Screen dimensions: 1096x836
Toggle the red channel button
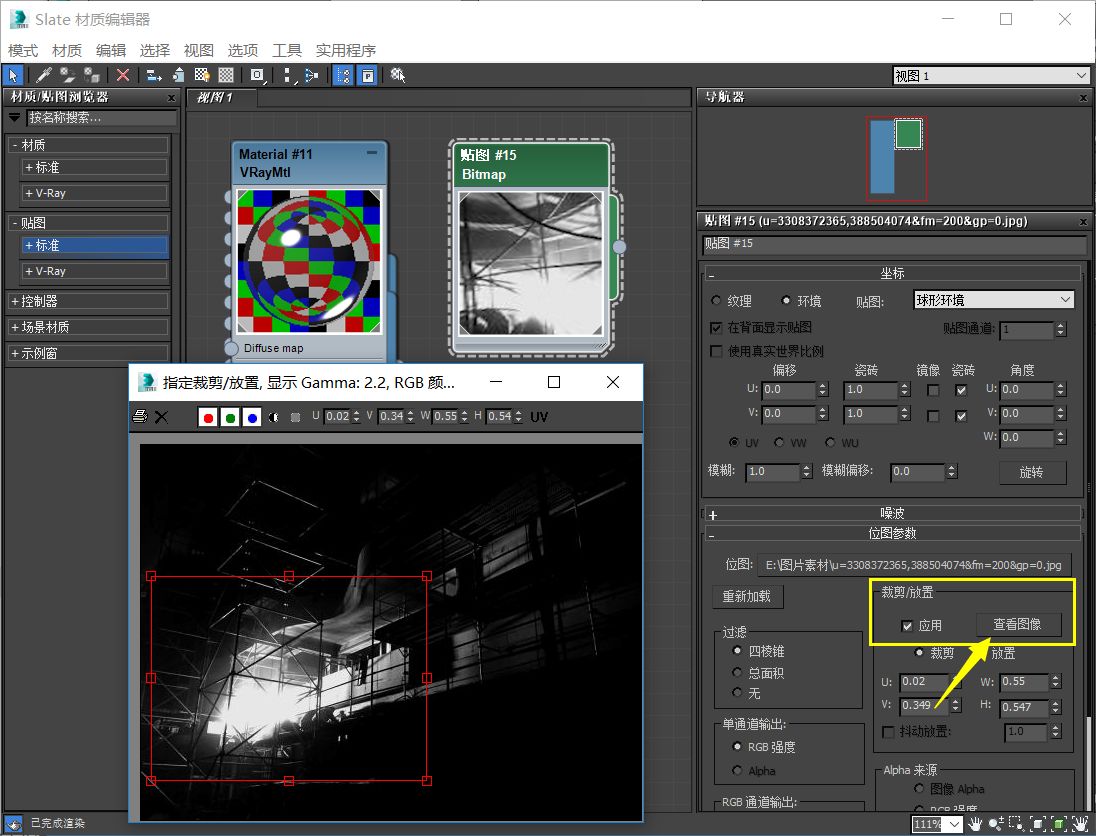(x=208, y=417)
